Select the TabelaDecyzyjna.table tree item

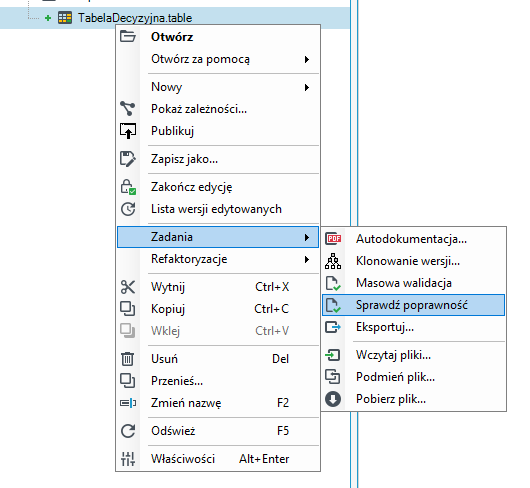pos(135,18)
